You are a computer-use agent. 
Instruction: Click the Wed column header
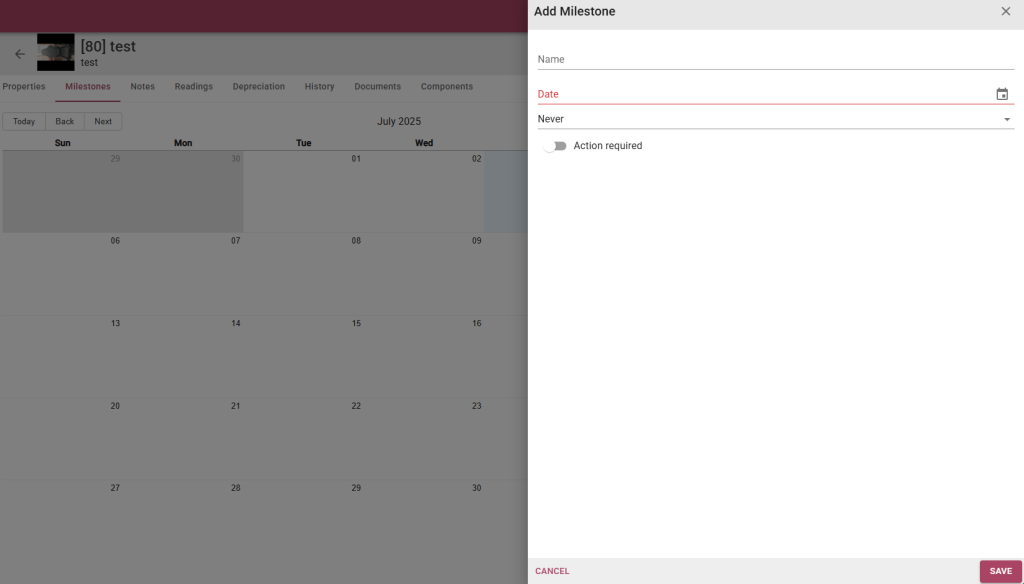point(424,143)
